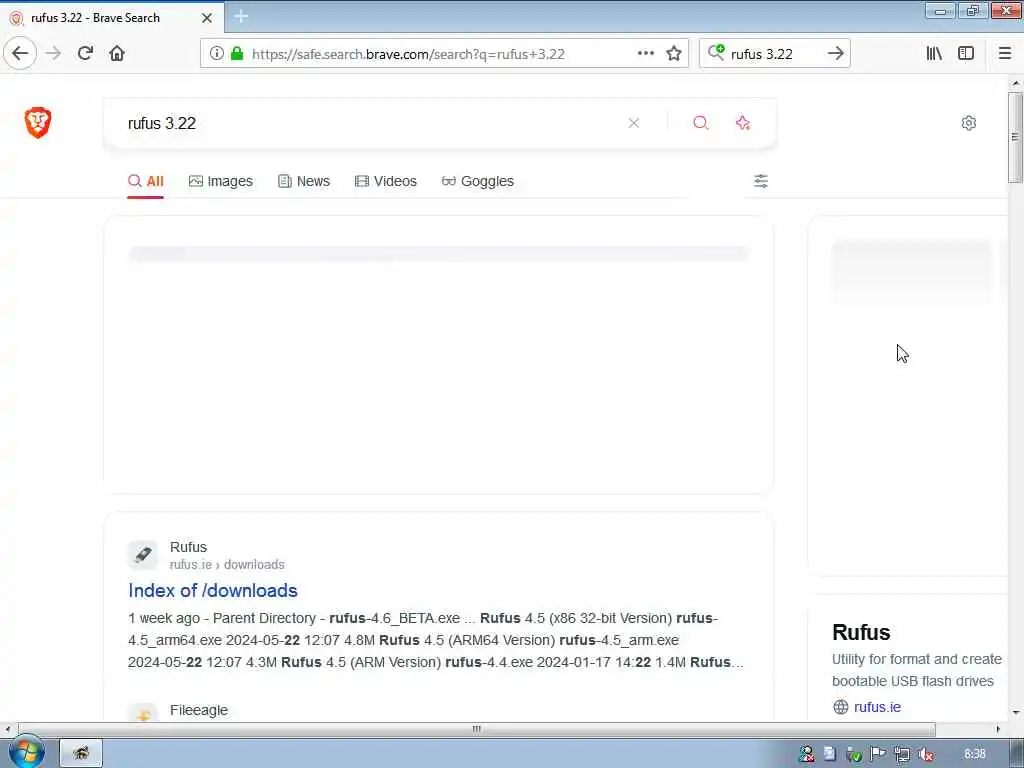The width and height of the screenshot is (1024, 768).
Task: Switch to the Goggles tab
Action: [477, 182]
